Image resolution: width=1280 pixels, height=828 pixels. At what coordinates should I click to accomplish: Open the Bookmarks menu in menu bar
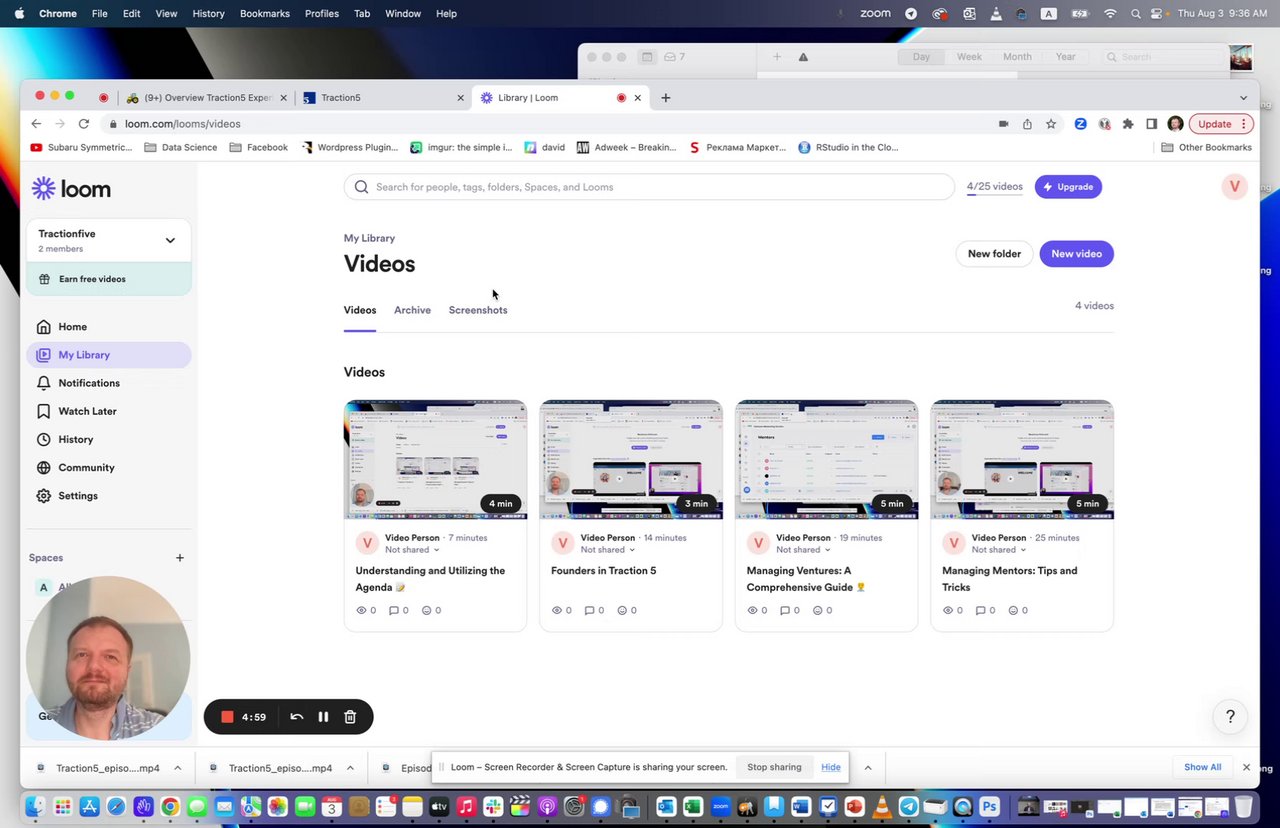265,13
